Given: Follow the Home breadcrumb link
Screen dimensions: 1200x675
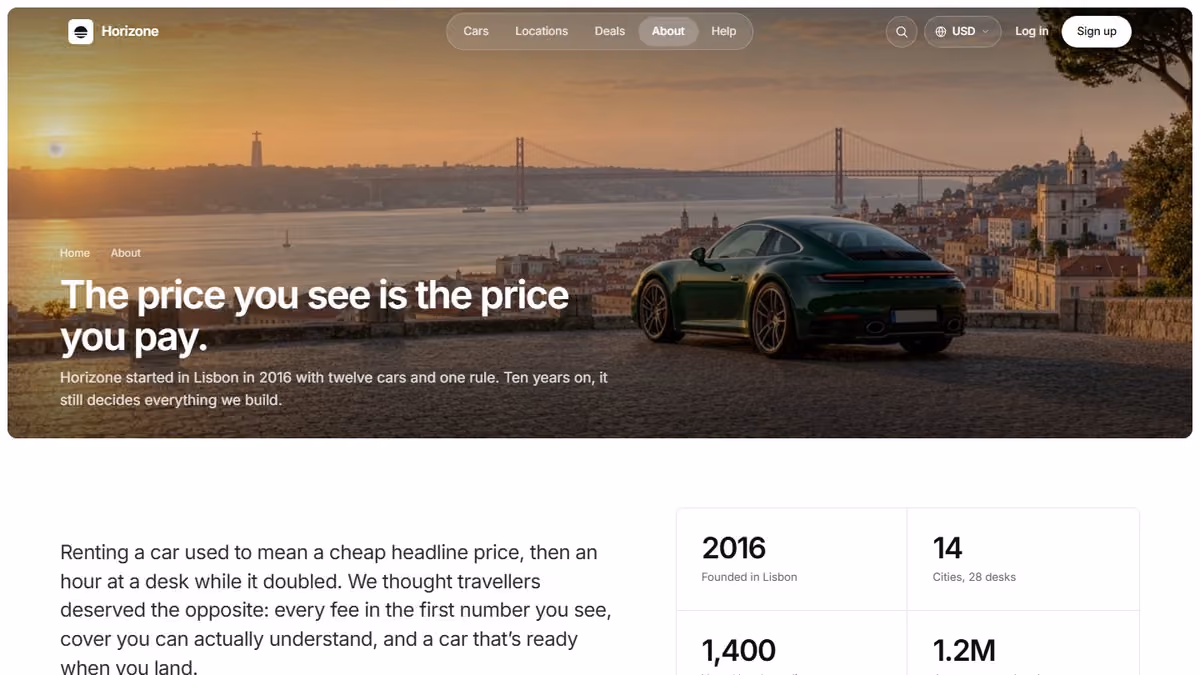Looking at the screenshot, I should click(x=75, y=253).
